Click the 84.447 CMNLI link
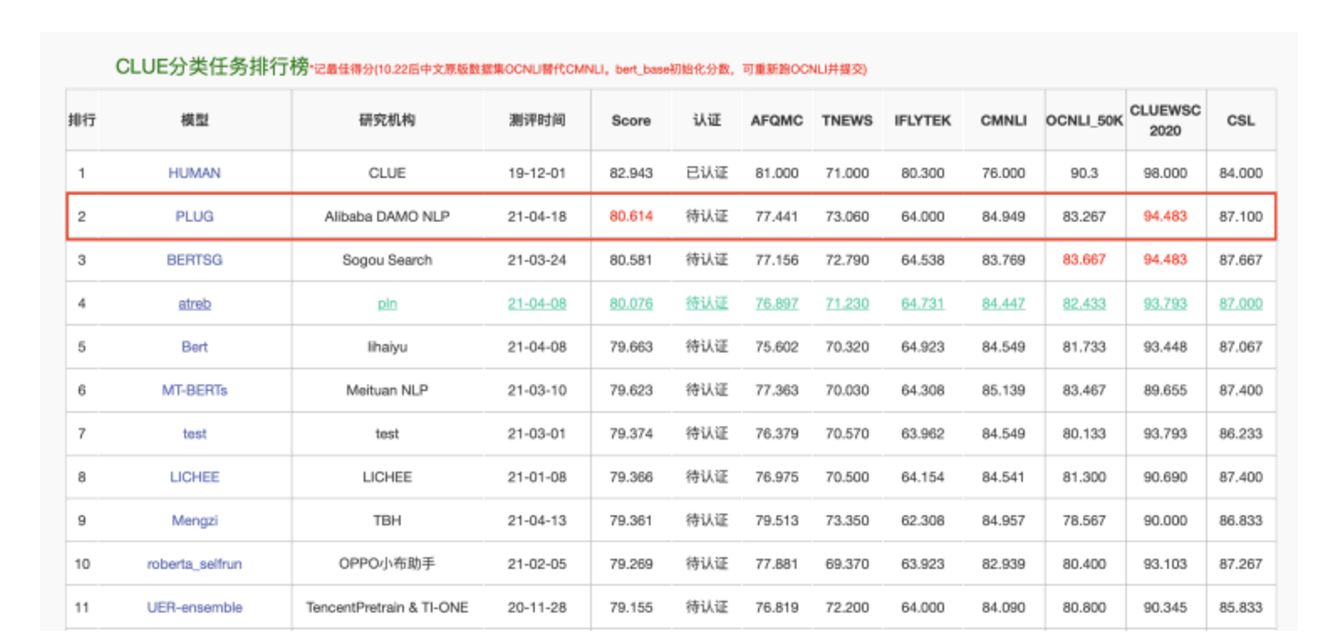Image resolution: width=1319 pixels, height=644 pixels. pos(1003,303)
